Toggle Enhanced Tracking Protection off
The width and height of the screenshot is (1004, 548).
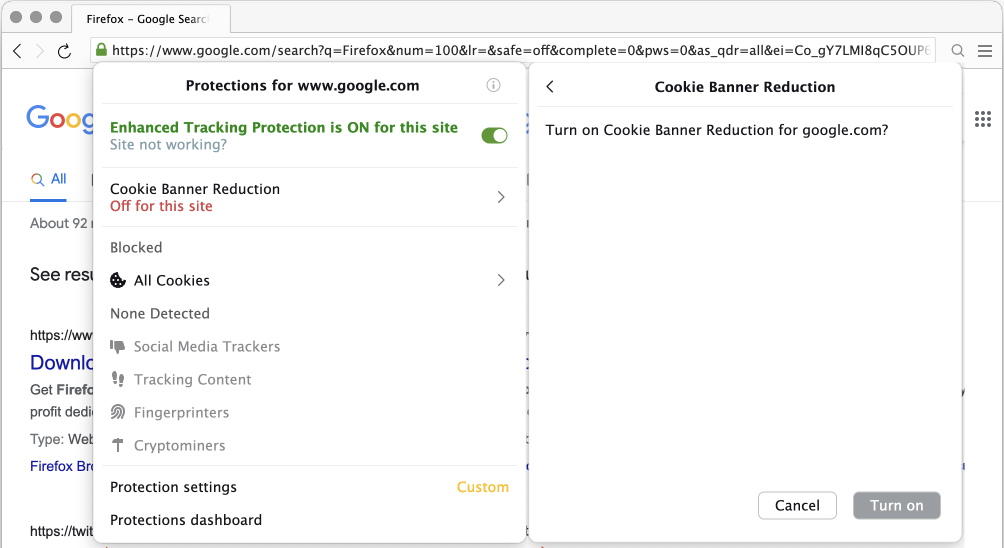coord(494,135)
